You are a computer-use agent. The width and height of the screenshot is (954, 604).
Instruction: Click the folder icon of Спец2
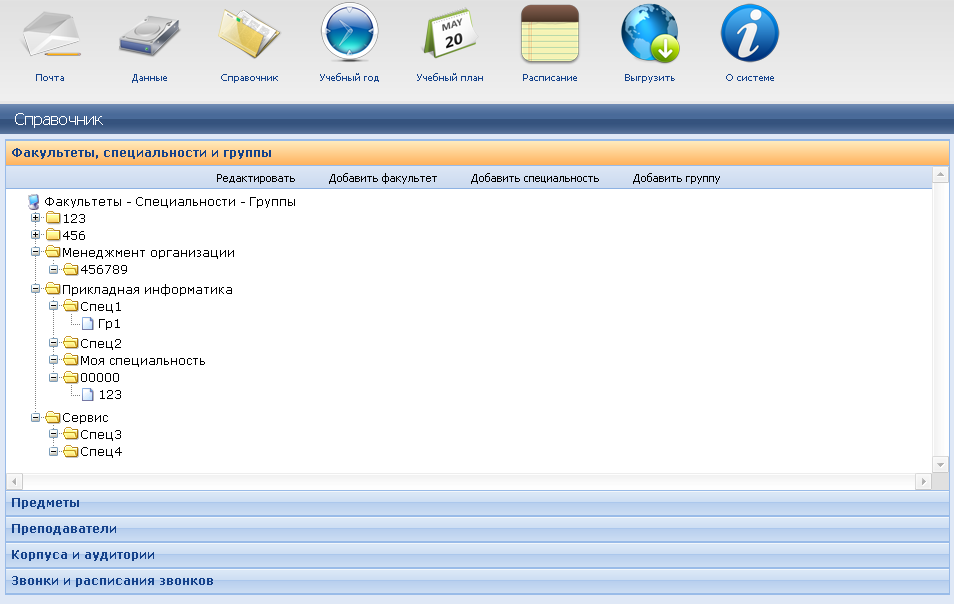[x=71, y=343]
